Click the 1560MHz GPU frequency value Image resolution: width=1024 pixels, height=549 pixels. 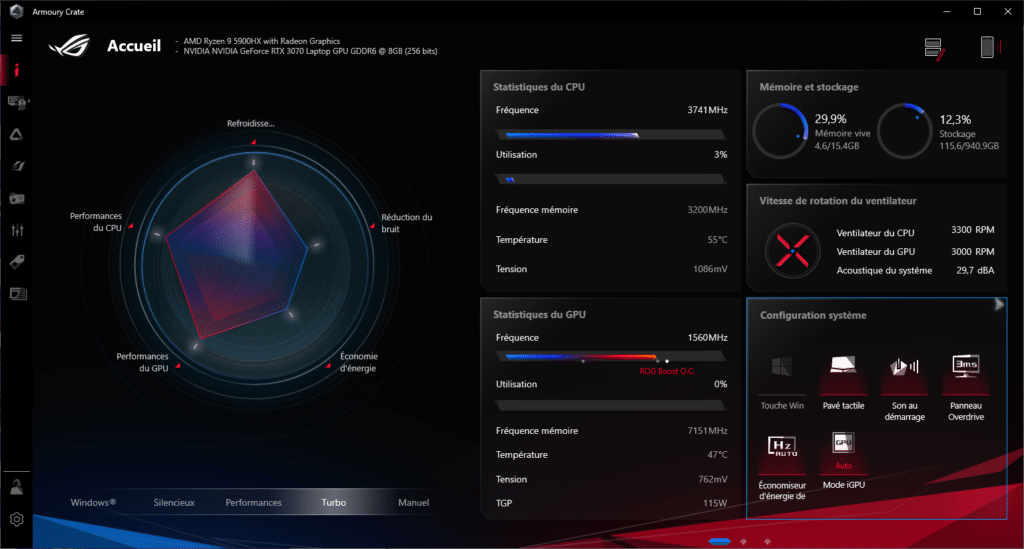(707, 338)
